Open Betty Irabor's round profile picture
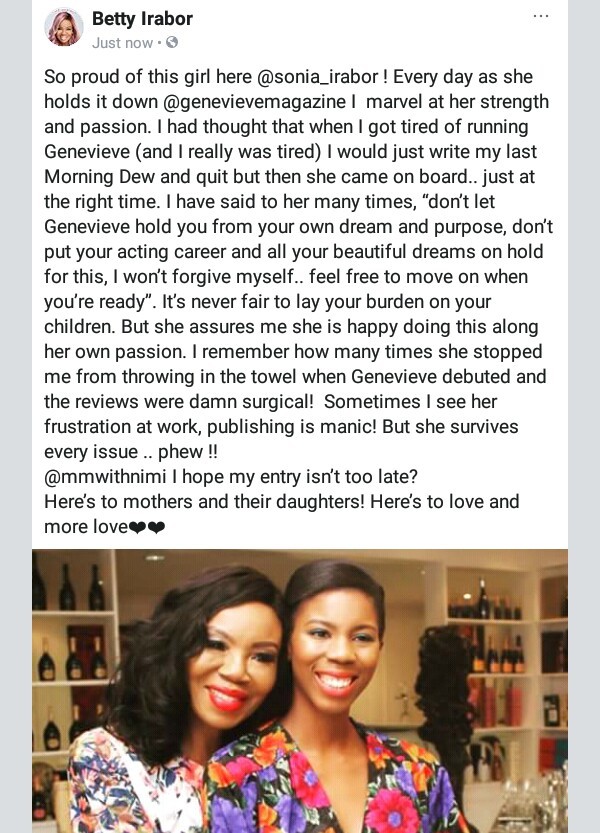Image resolution: width=600 pixels, height=833 pixels. click(x=64, y=27)
